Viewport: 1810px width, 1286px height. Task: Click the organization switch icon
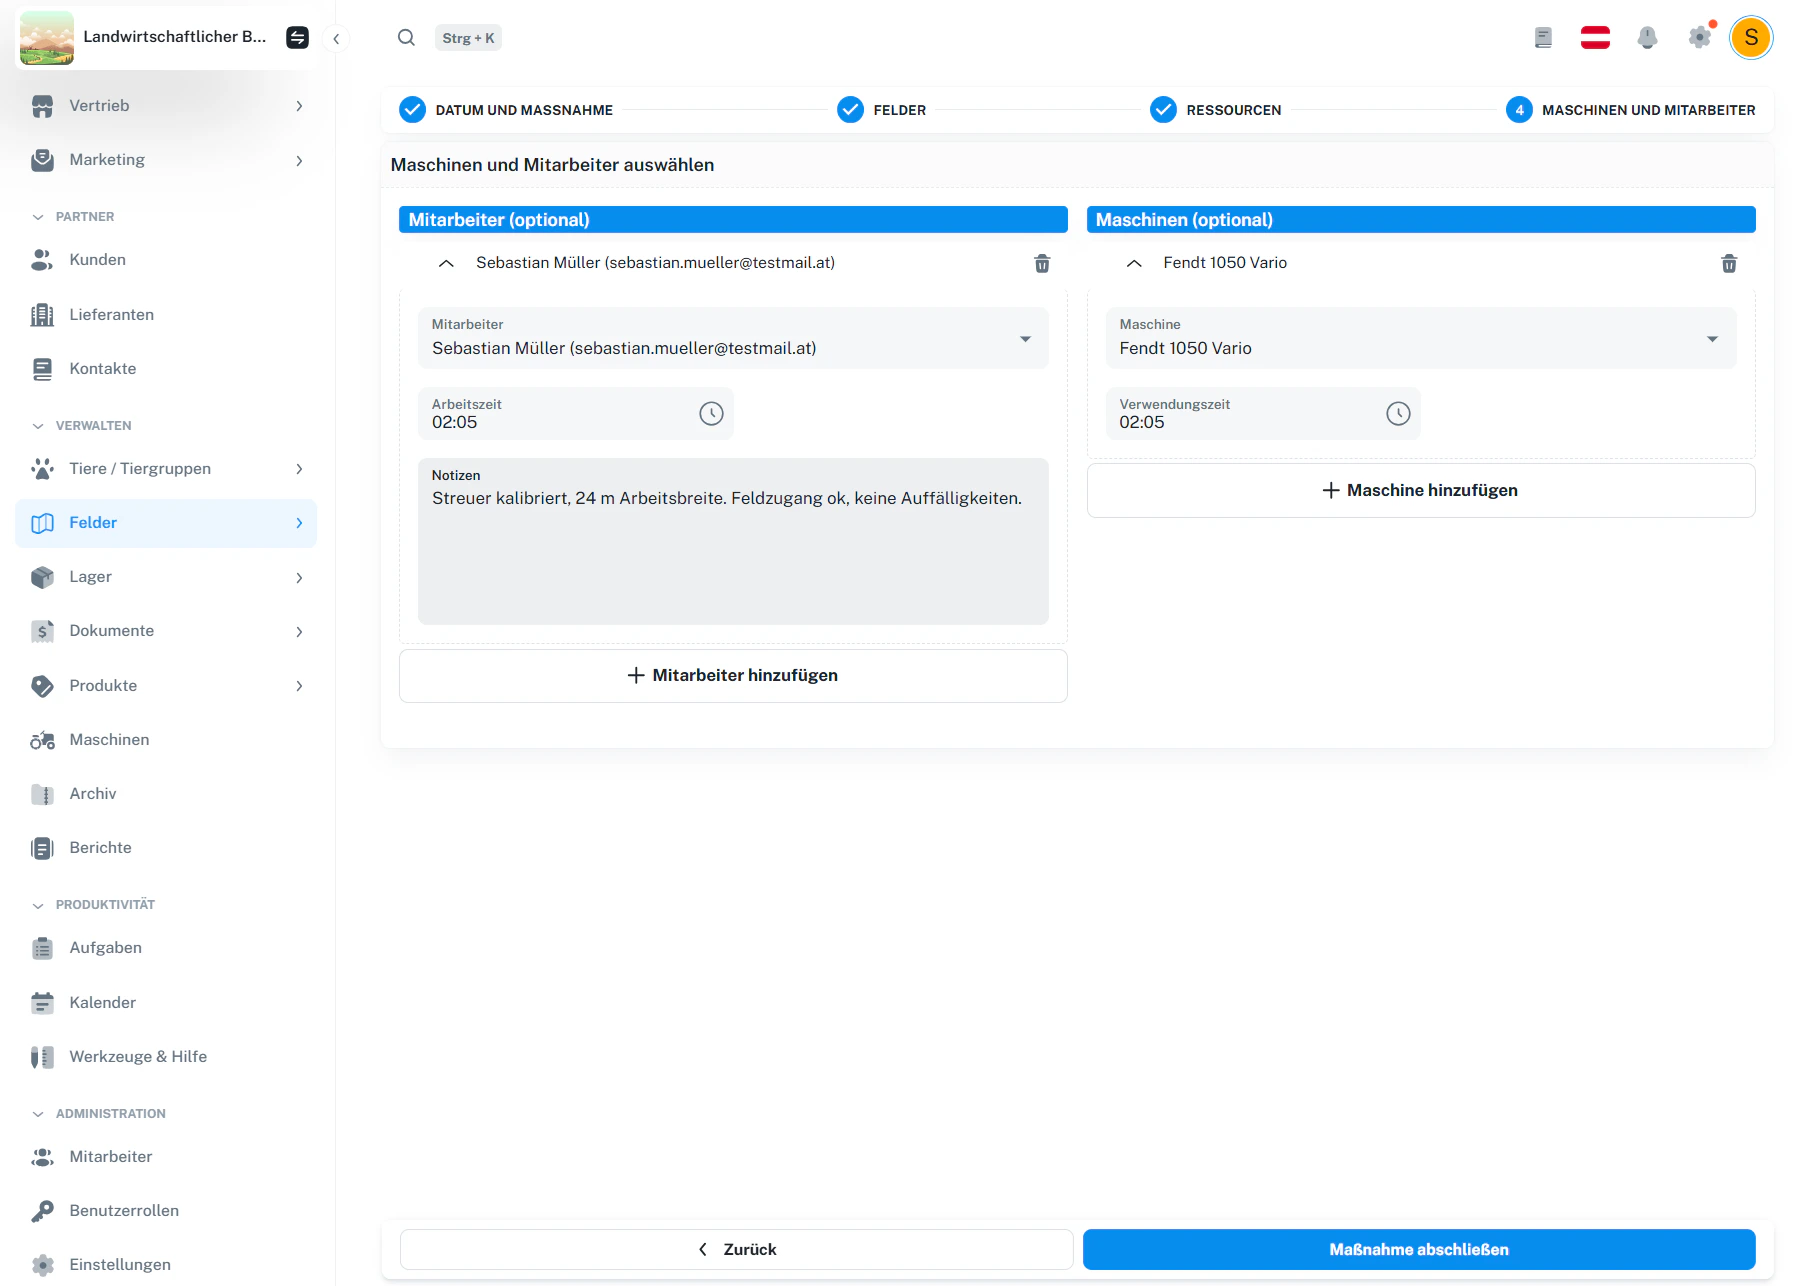pyautogui.click(x=297, y=37)
